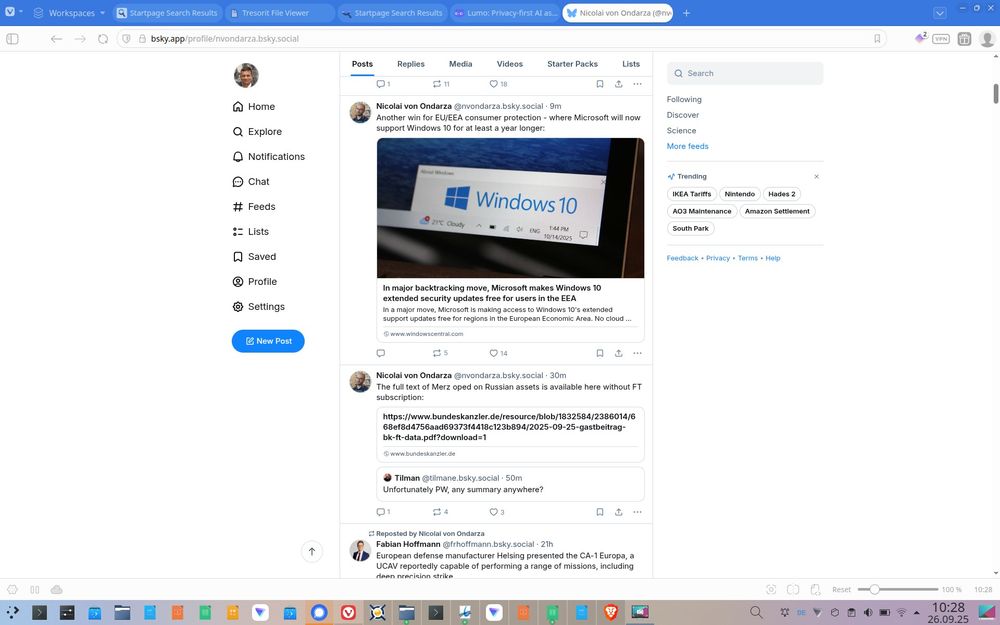
Task: Switch to the Replies tab
Action: tap(411, 64)
